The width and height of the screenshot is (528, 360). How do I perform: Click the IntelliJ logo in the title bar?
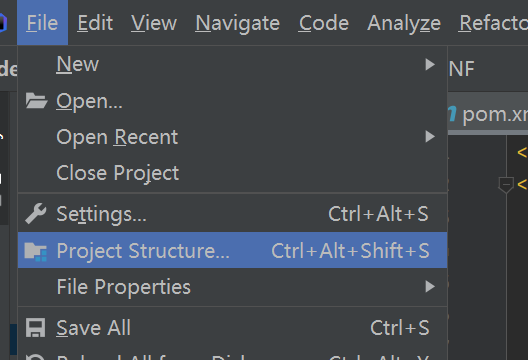pos(3,23)
